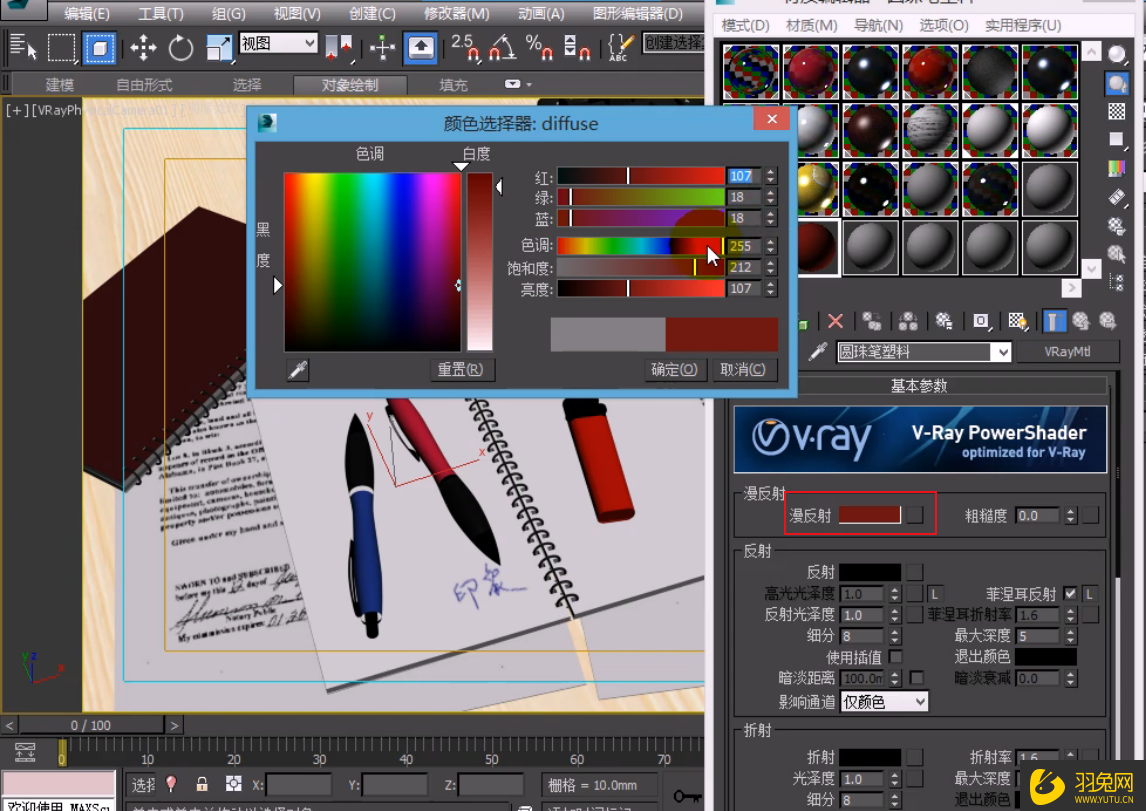Viewport: 1146px width, 811px height.
Task: Toggle the percent snap icon
Action: click(539, 48)
